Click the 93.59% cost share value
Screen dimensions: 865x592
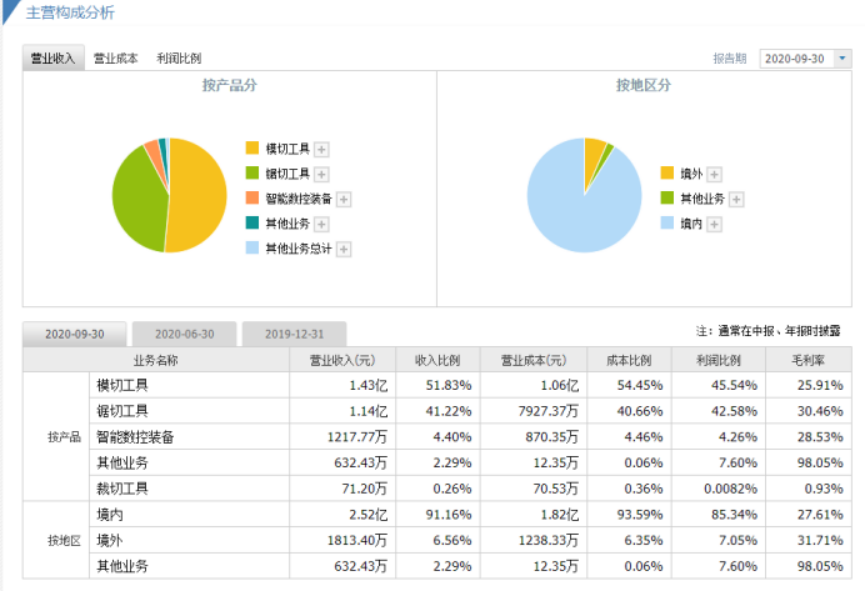coord(640,515)
